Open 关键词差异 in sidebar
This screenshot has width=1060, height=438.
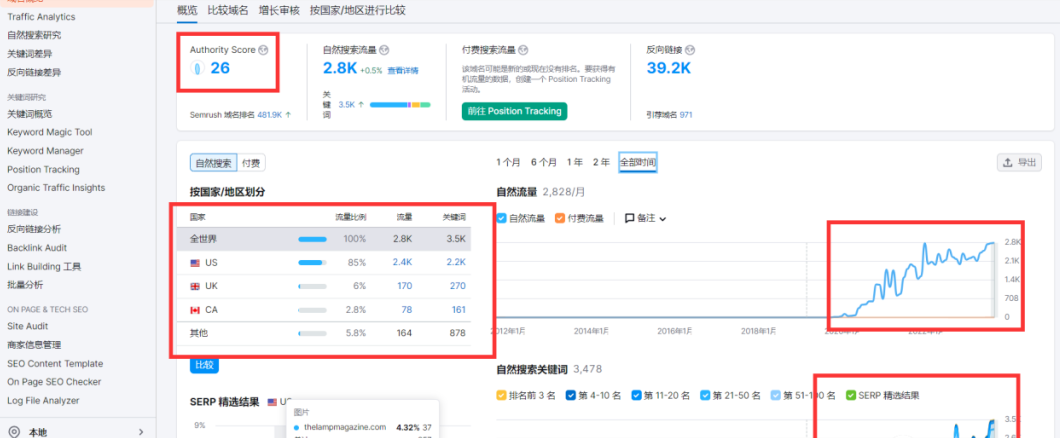30,53
